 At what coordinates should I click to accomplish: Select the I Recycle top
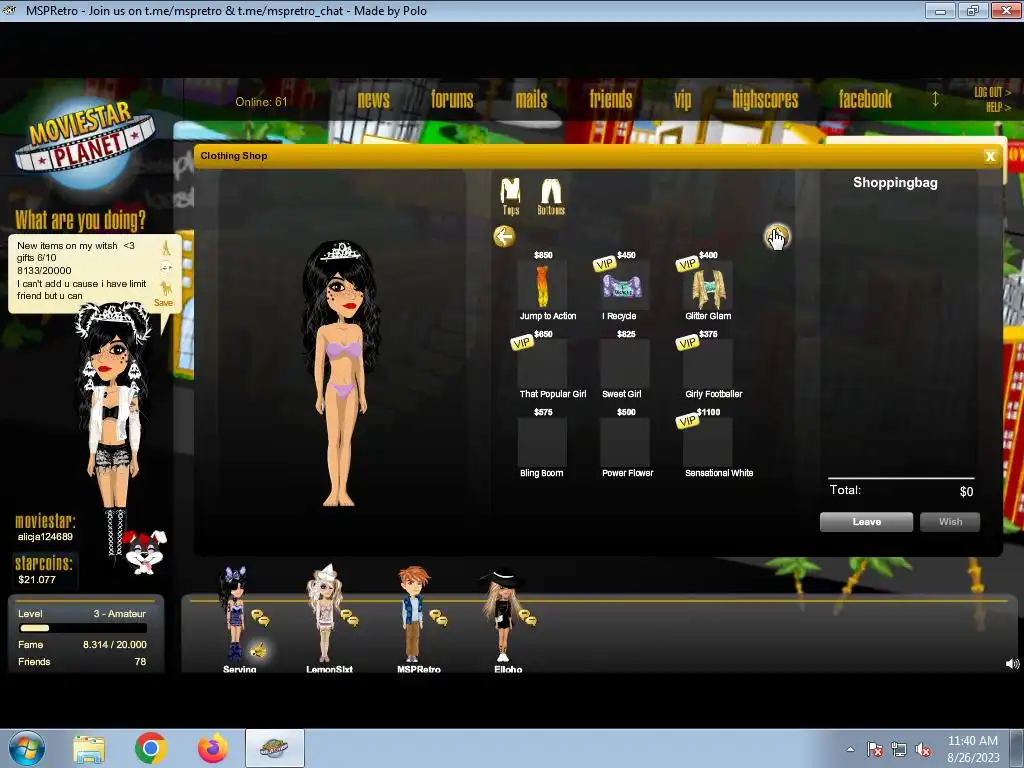(x=624, y=285)
